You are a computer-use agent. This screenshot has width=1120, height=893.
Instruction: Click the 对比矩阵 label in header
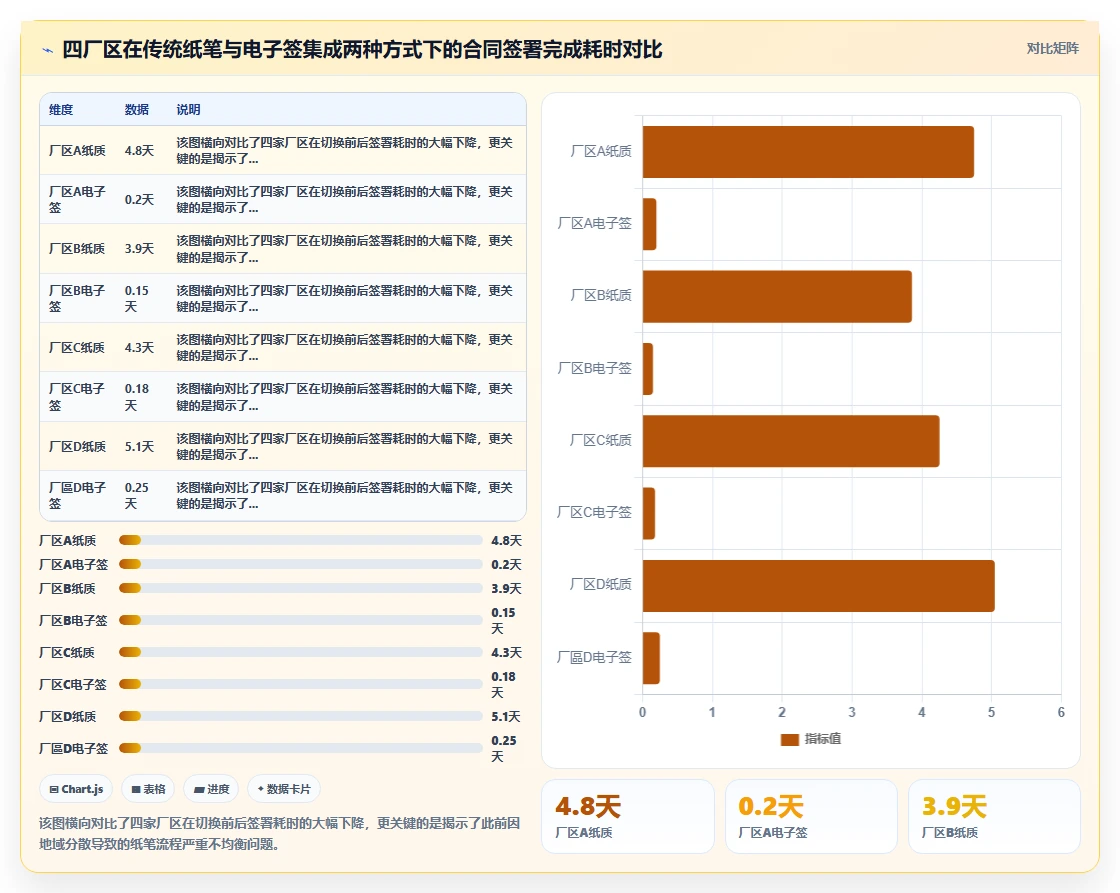pos(1052,49)
